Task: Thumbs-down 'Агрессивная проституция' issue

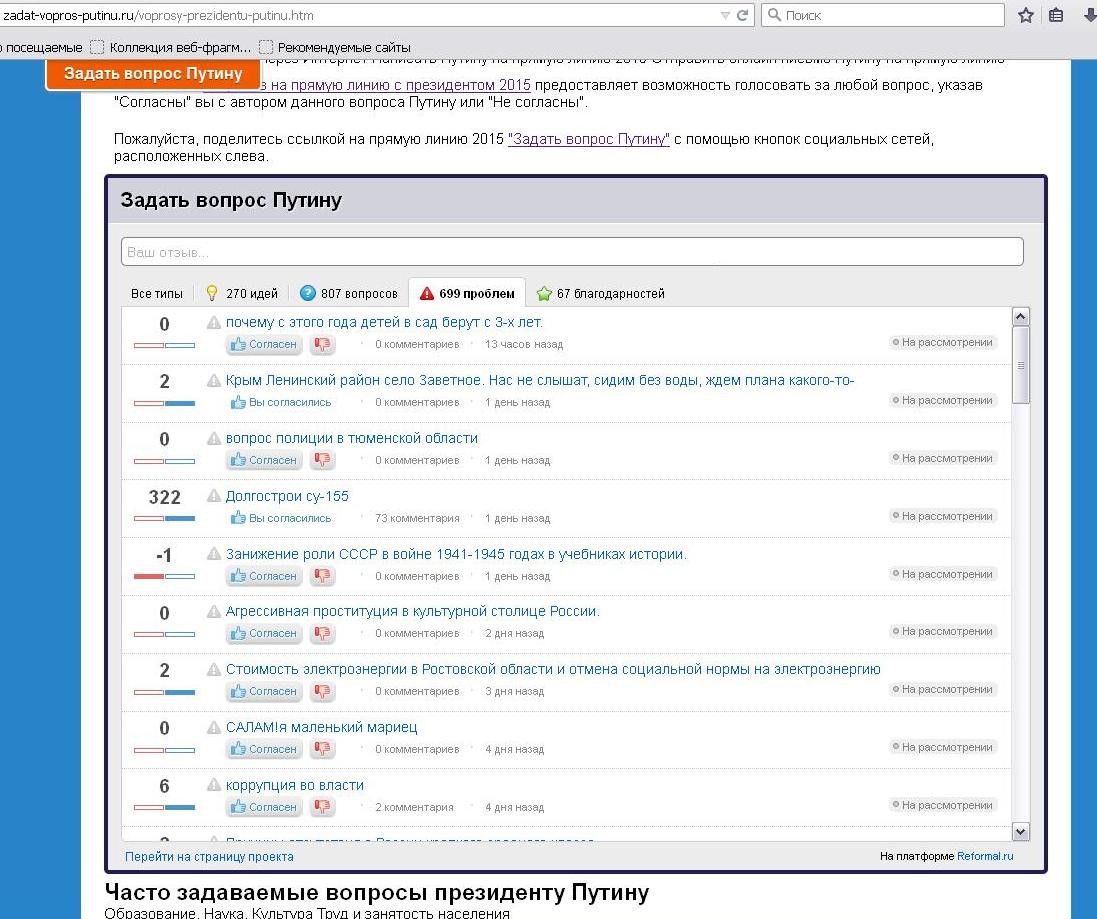Action: [x=323, y=634]
